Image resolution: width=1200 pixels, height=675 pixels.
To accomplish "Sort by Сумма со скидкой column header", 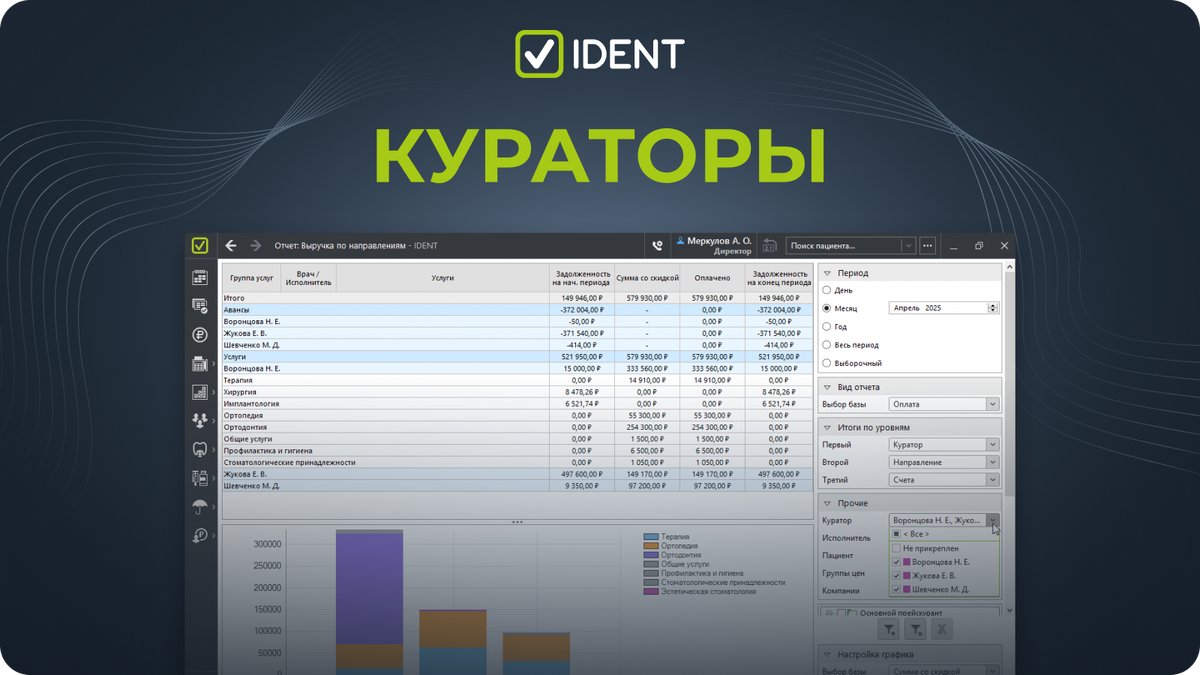I will (x=647, y=278).
